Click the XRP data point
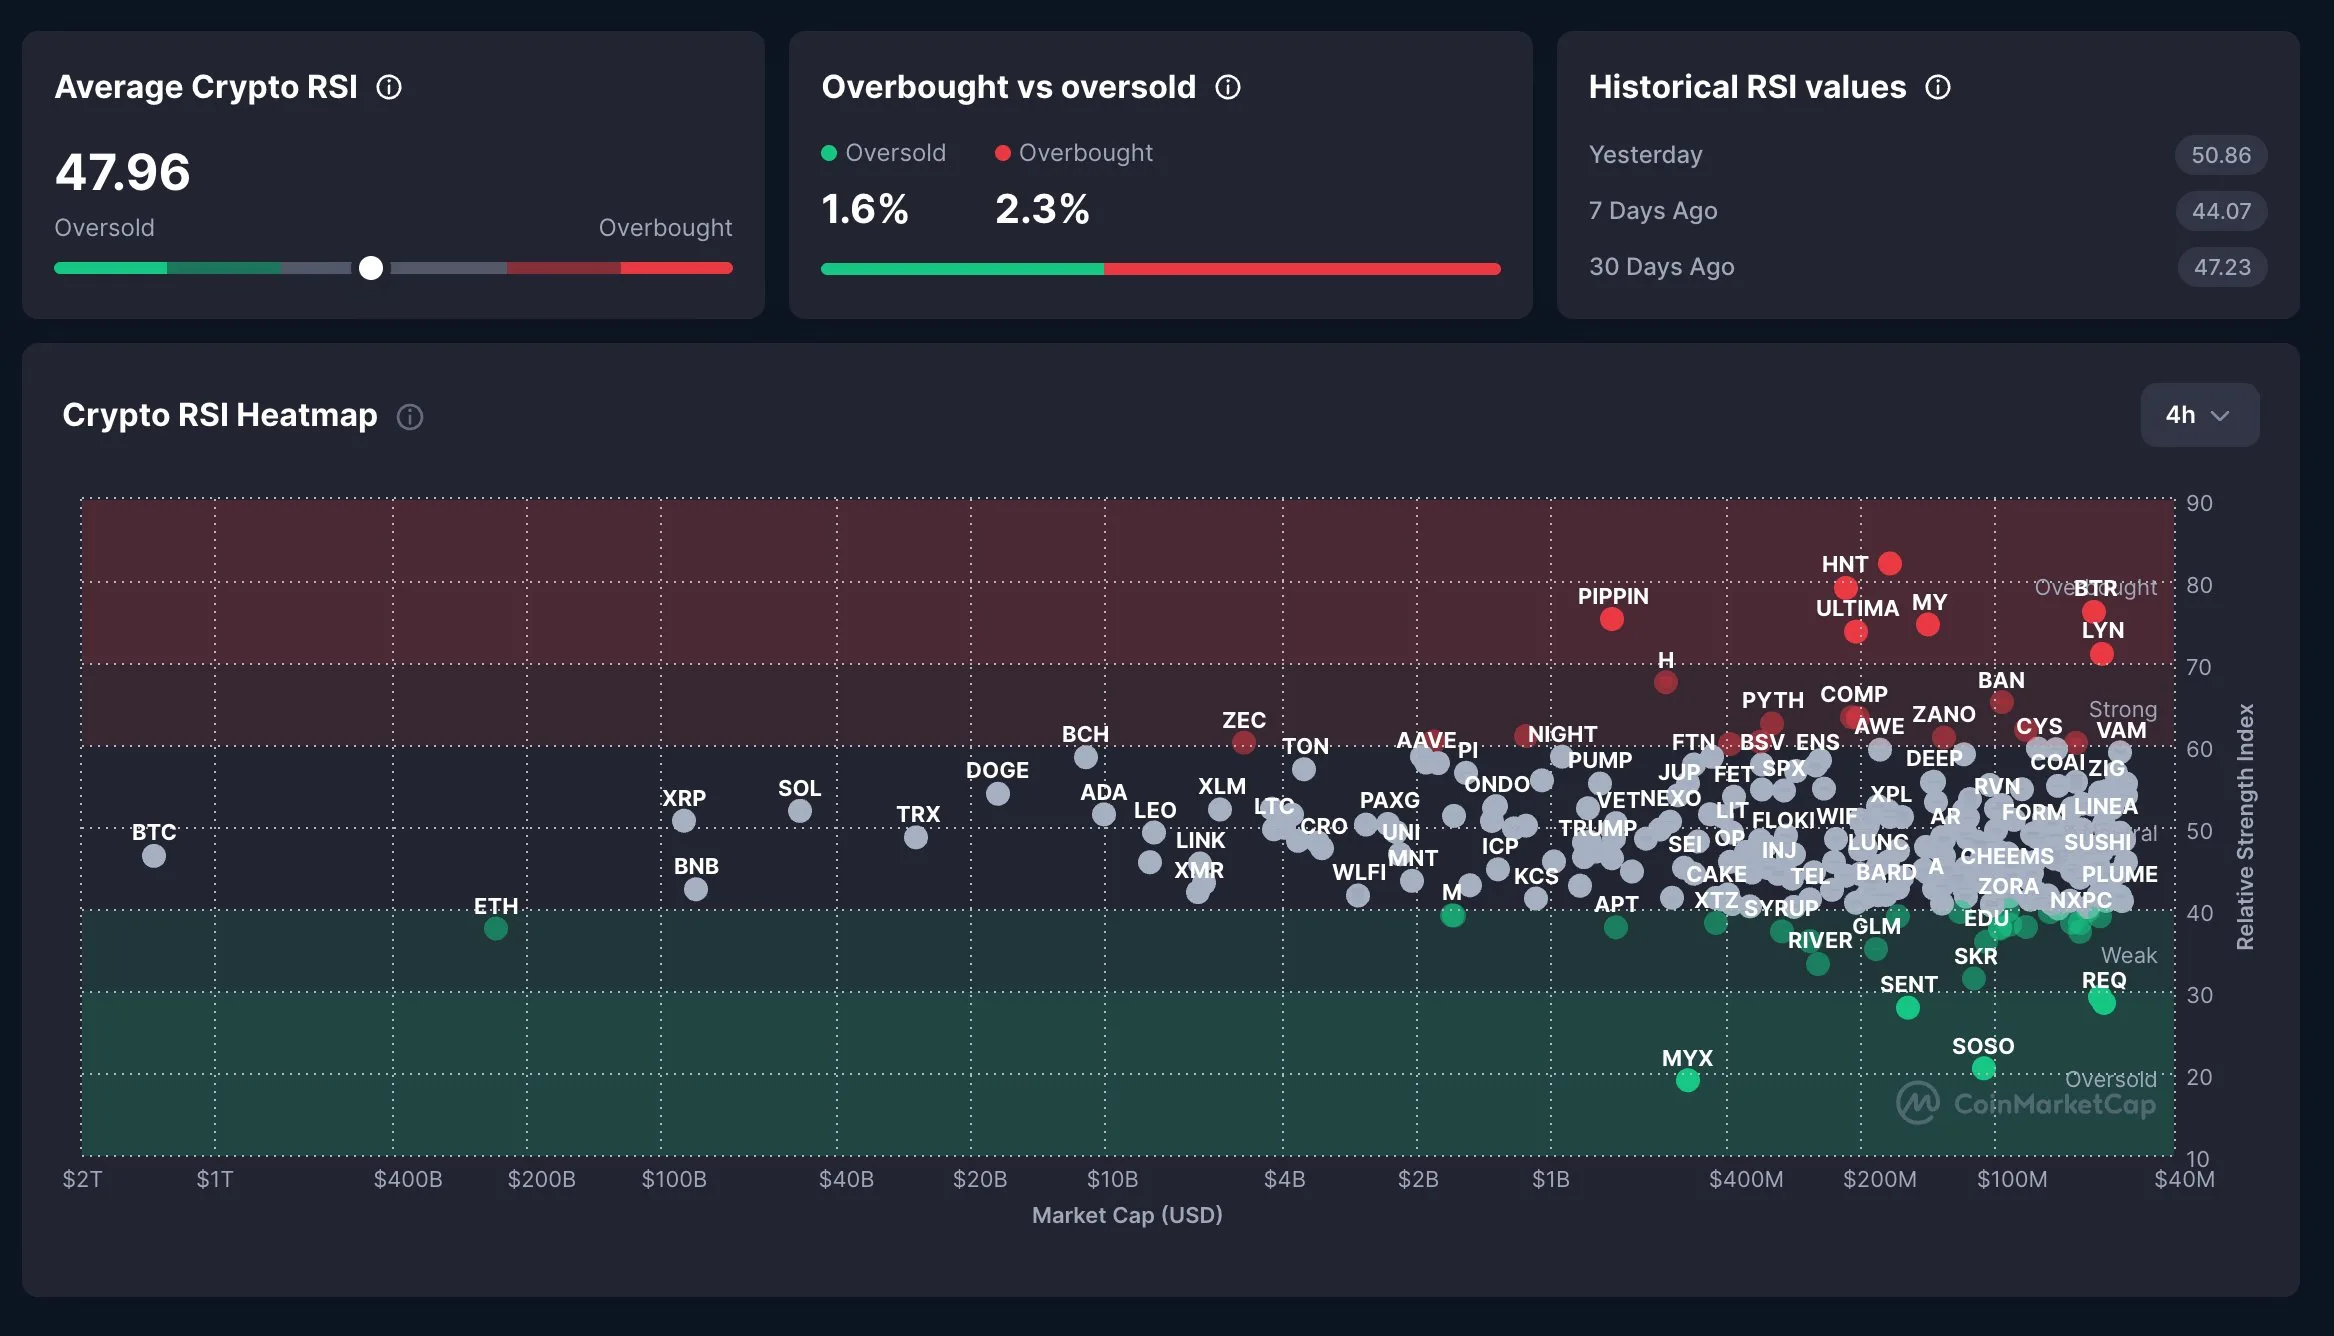 (684, 821)
